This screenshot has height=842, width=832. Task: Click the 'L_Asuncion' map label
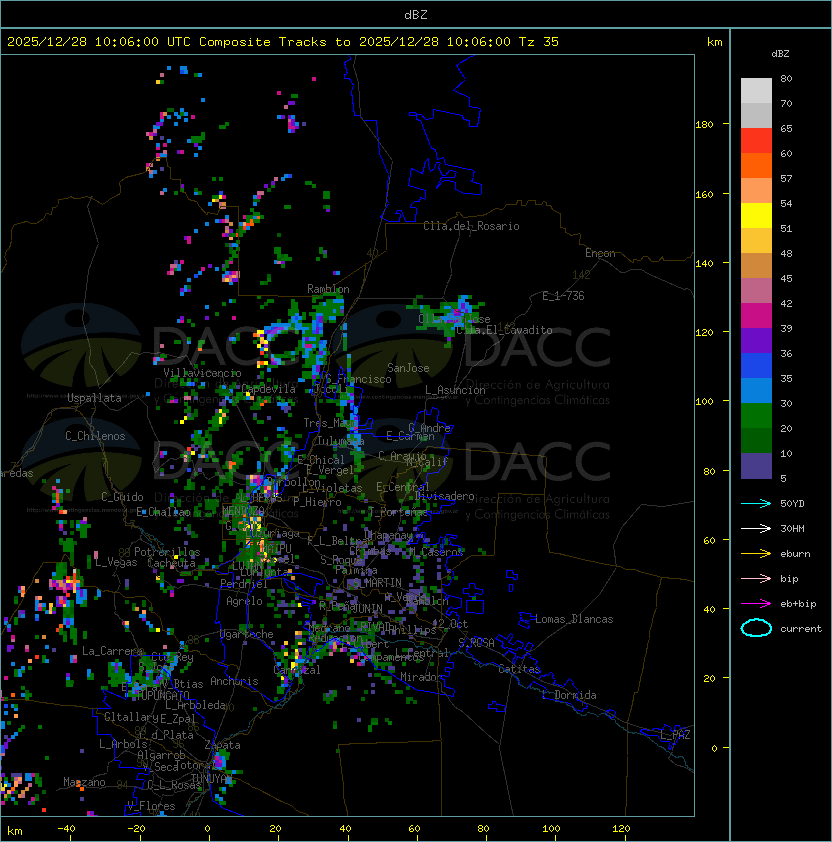coord(455,390)
